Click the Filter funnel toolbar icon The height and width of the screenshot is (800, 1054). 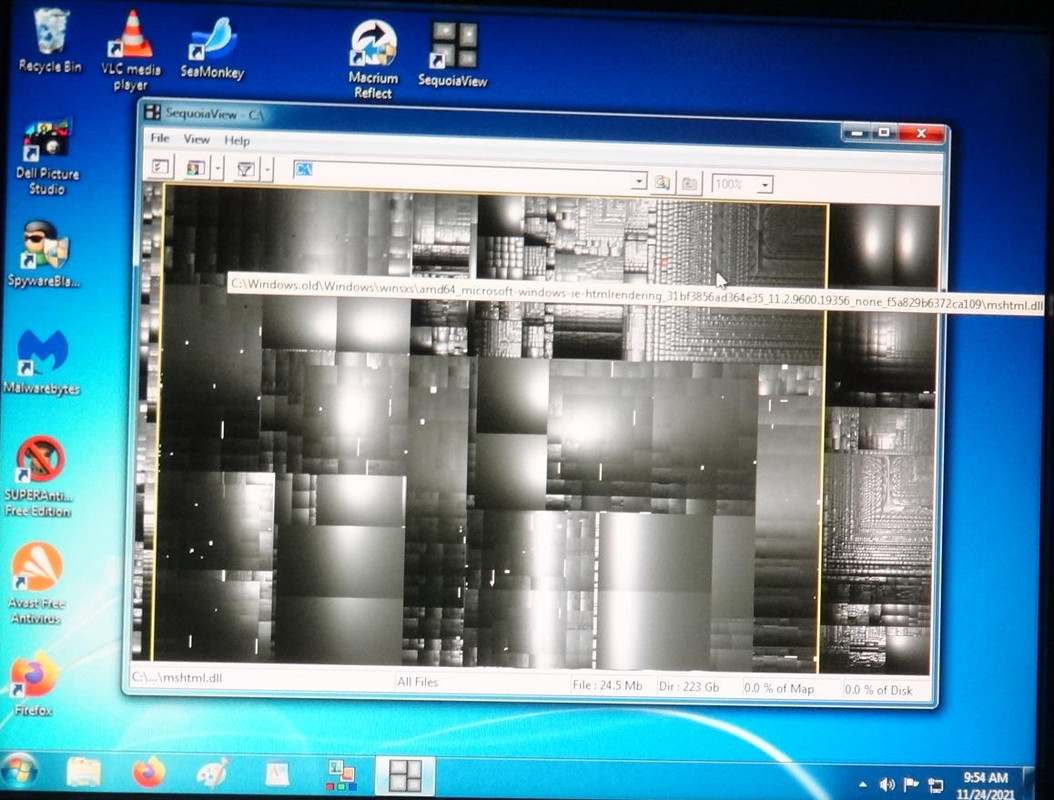(x=245, y=169)
